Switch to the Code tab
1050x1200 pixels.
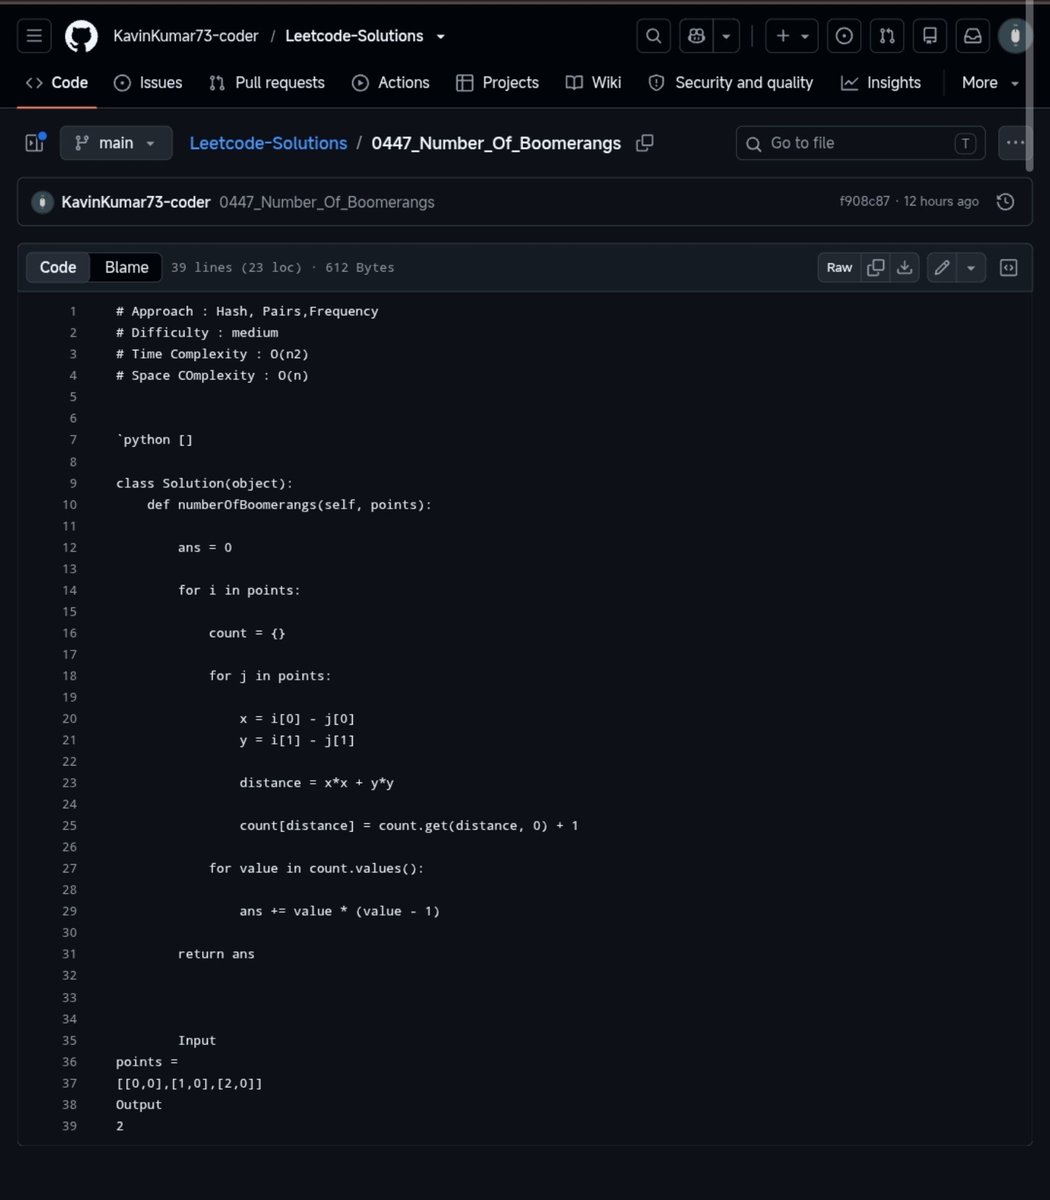pyautogui.click(x=57, y=83)
